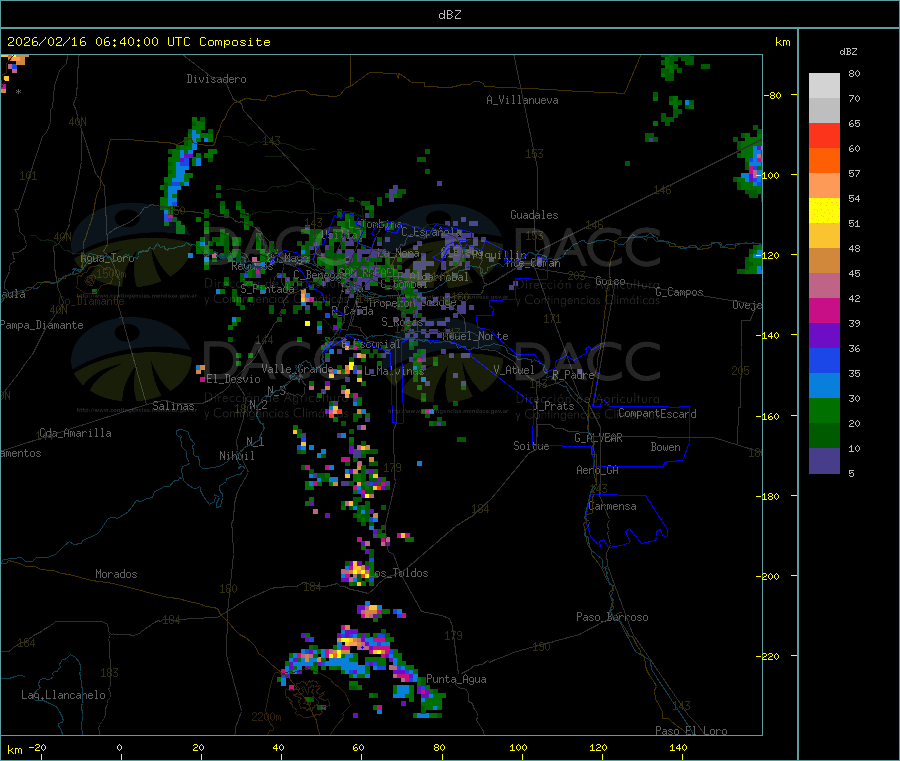Click the 'Morados' place label

click(x=117, y=574)
